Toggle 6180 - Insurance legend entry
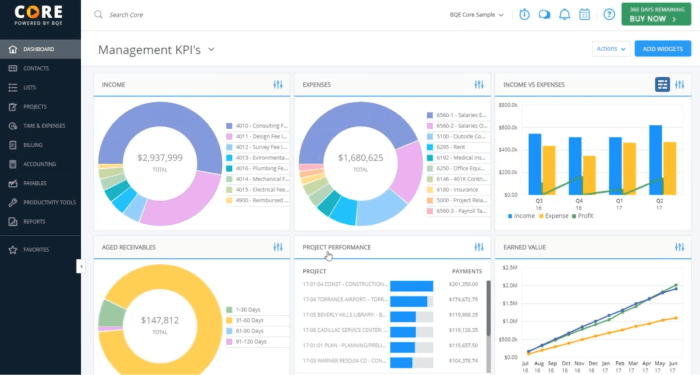The height and width of the screenshot is (375, 700). (452, 190)
